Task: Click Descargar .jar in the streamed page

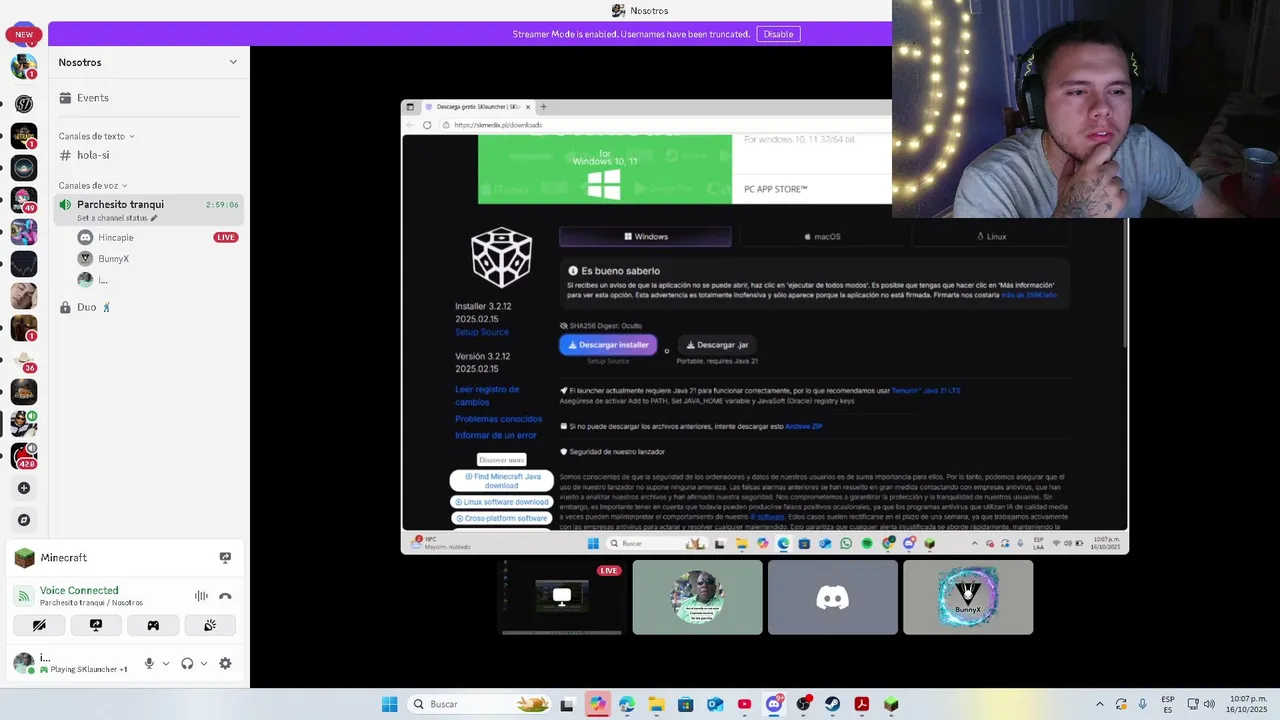Action: tap(717, 345)
